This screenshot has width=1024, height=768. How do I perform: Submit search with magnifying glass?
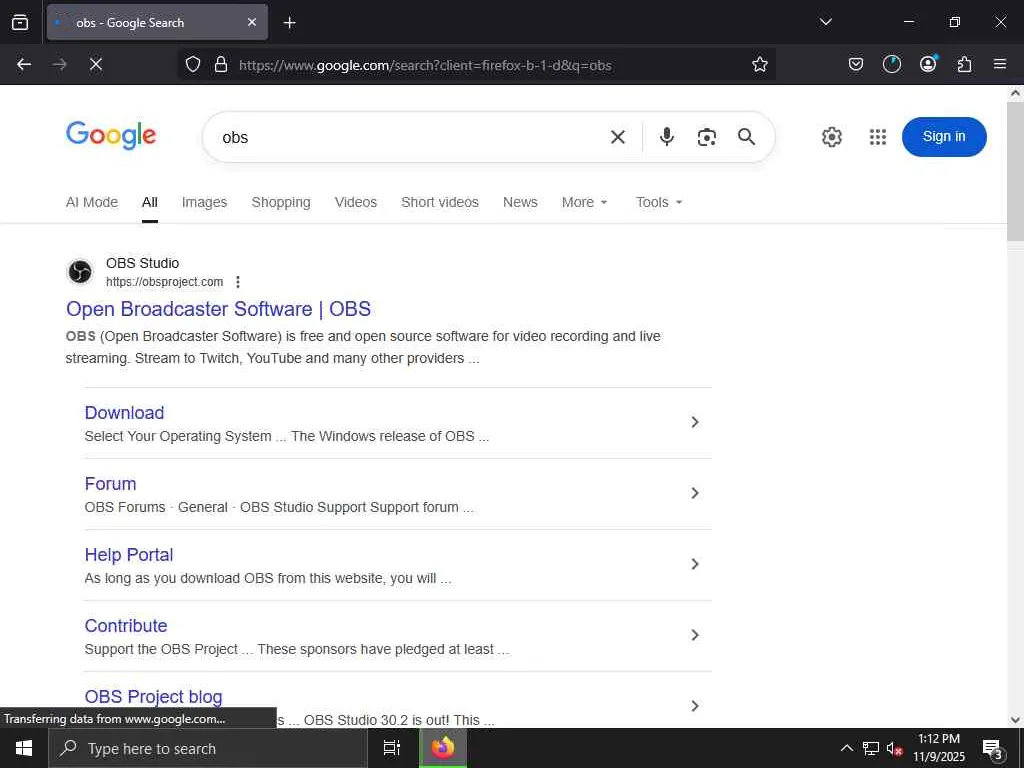[x=746, y=136]
